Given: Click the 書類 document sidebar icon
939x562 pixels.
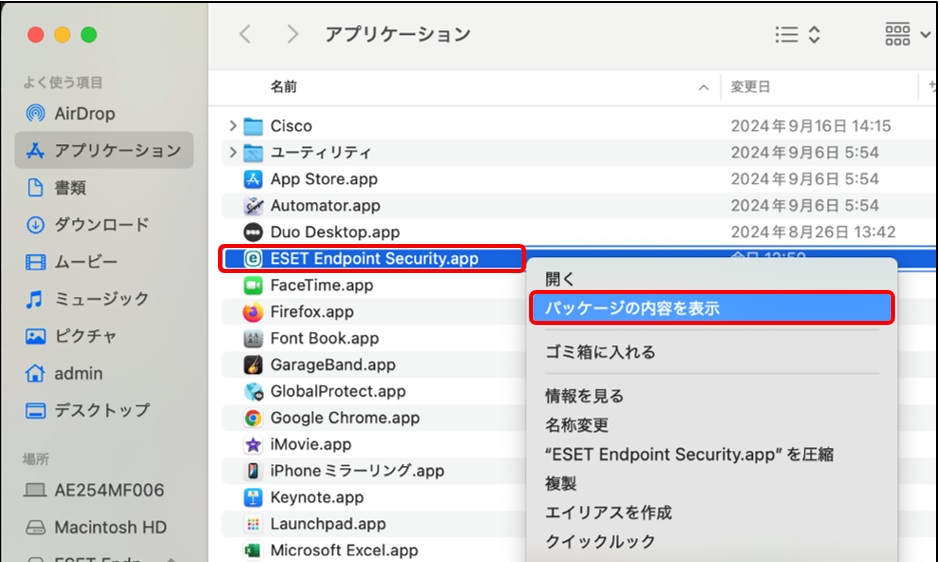Looking at the screenshot, I should point(35,188).
